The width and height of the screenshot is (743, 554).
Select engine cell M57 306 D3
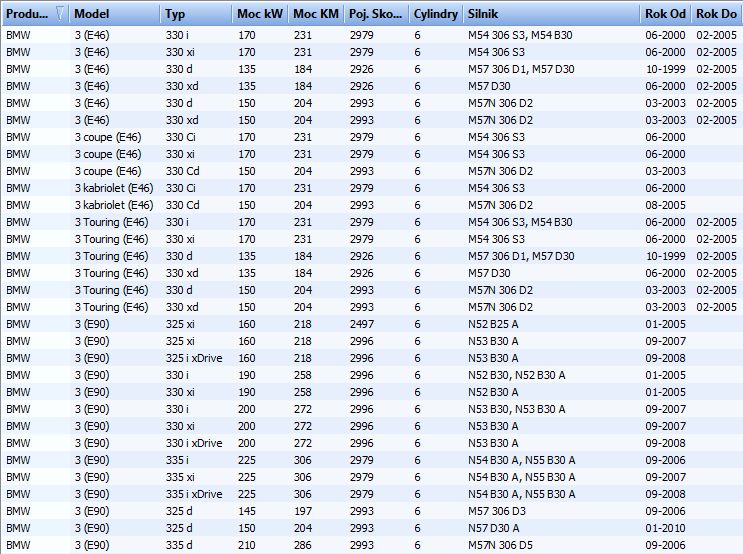tap(497, 511)
